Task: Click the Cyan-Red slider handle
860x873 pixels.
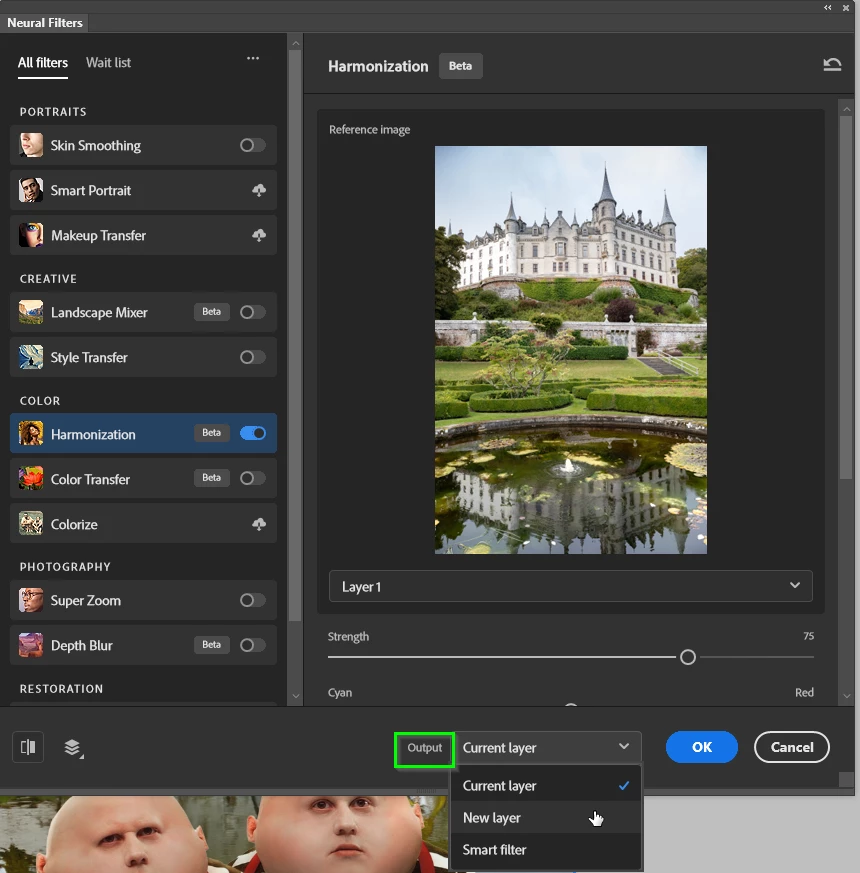Action: point(571,705)
